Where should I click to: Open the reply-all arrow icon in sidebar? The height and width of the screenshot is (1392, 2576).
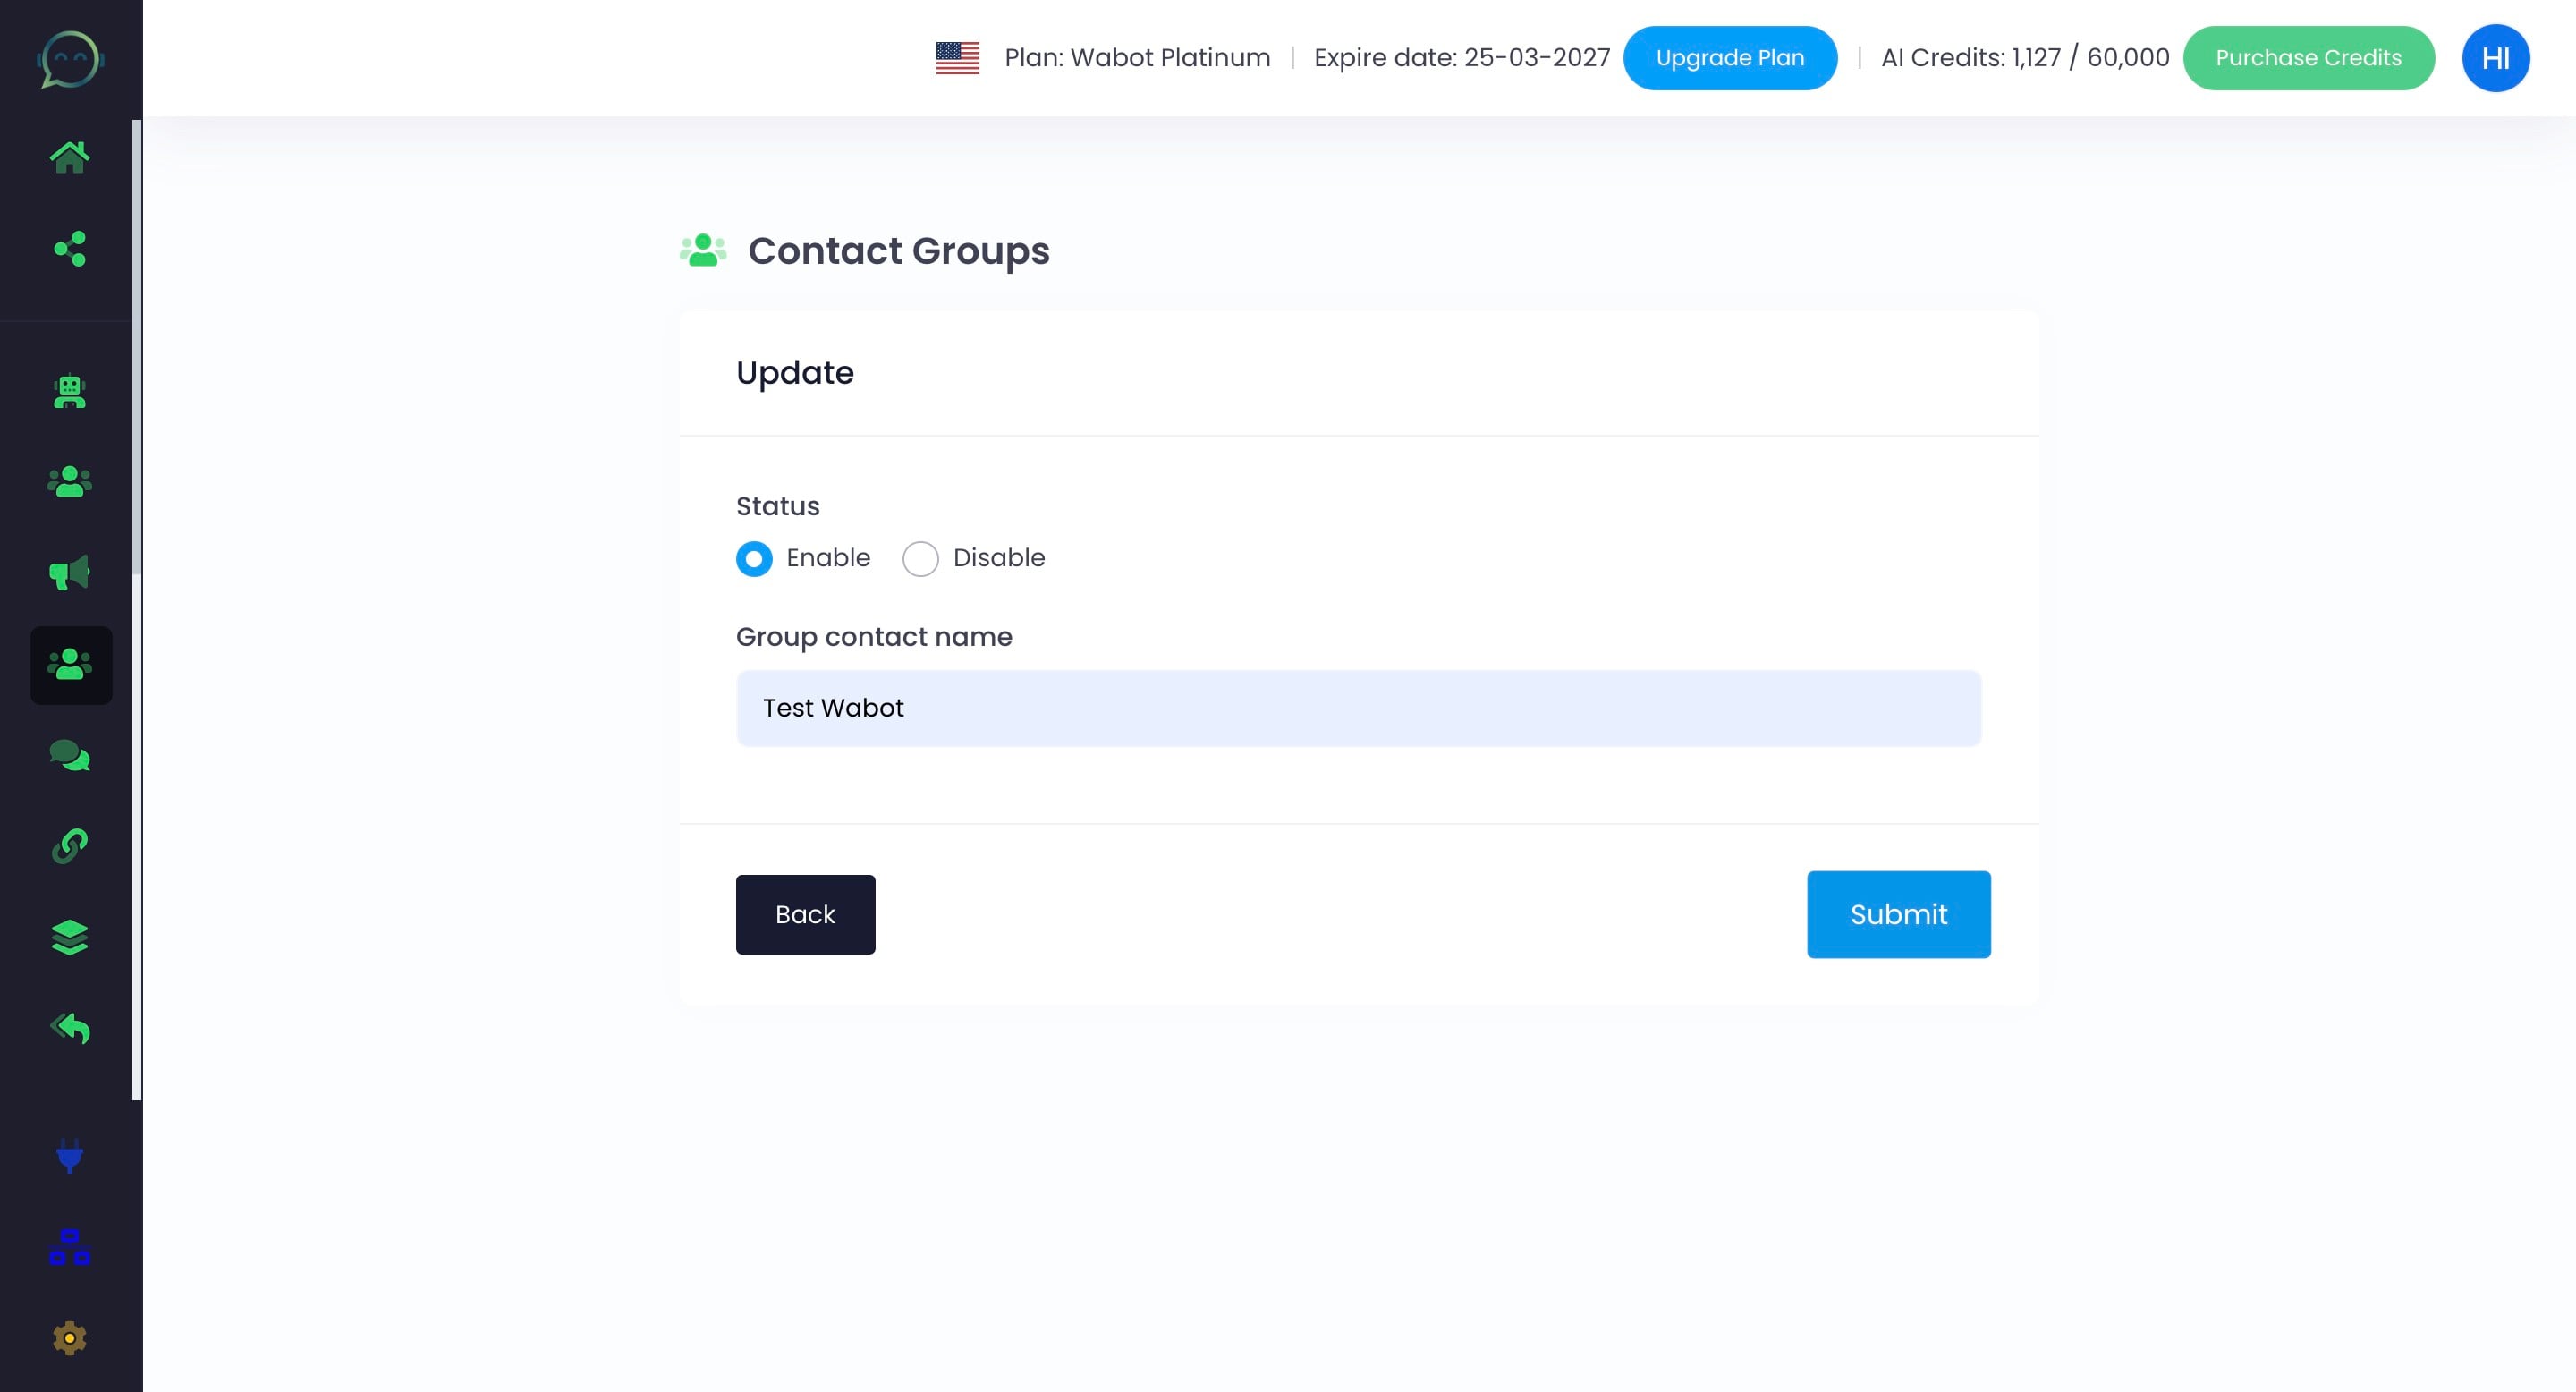69,1028
